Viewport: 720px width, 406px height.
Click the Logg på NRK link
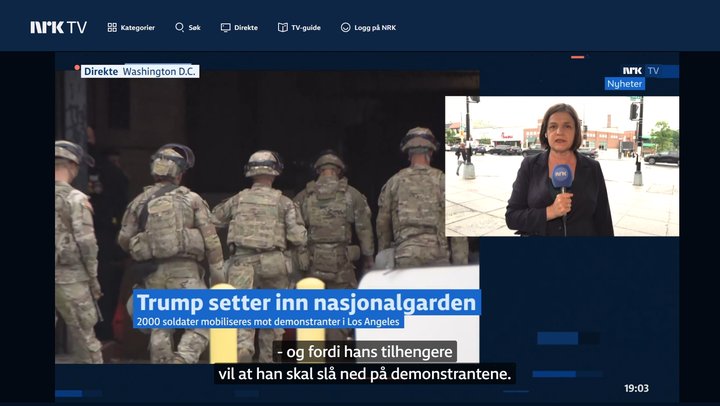coord(375,28)
